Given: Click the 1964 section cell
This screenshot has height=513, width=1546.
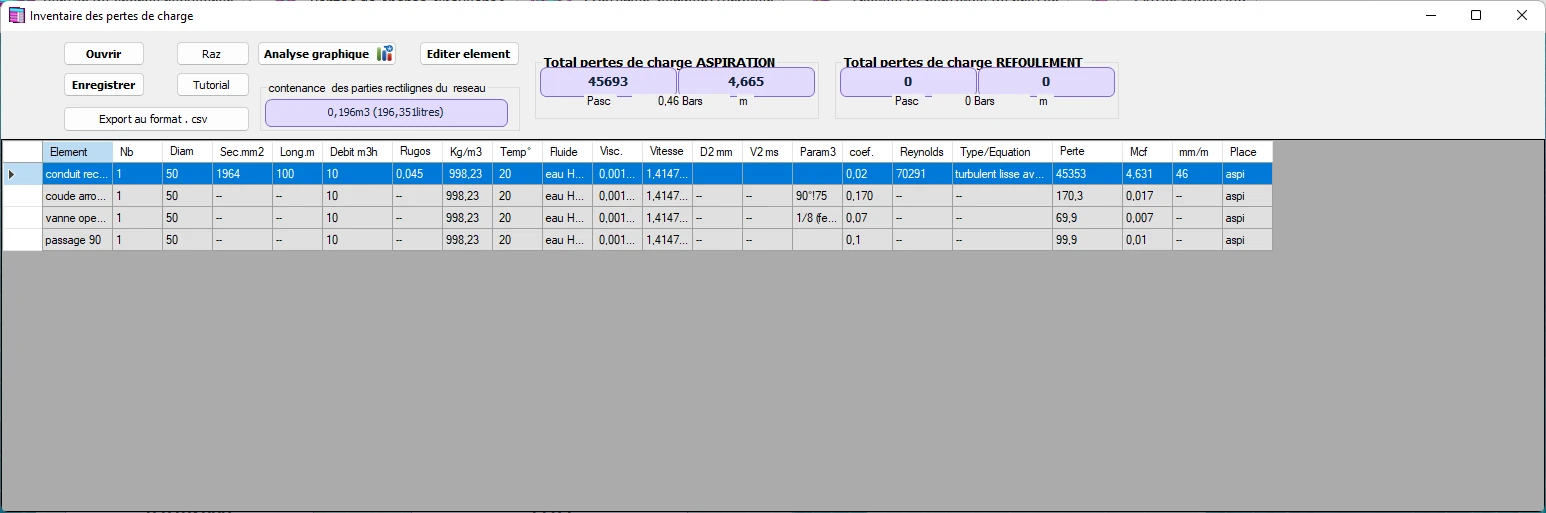Looking at the screenshot, I should tap(242, 174).
